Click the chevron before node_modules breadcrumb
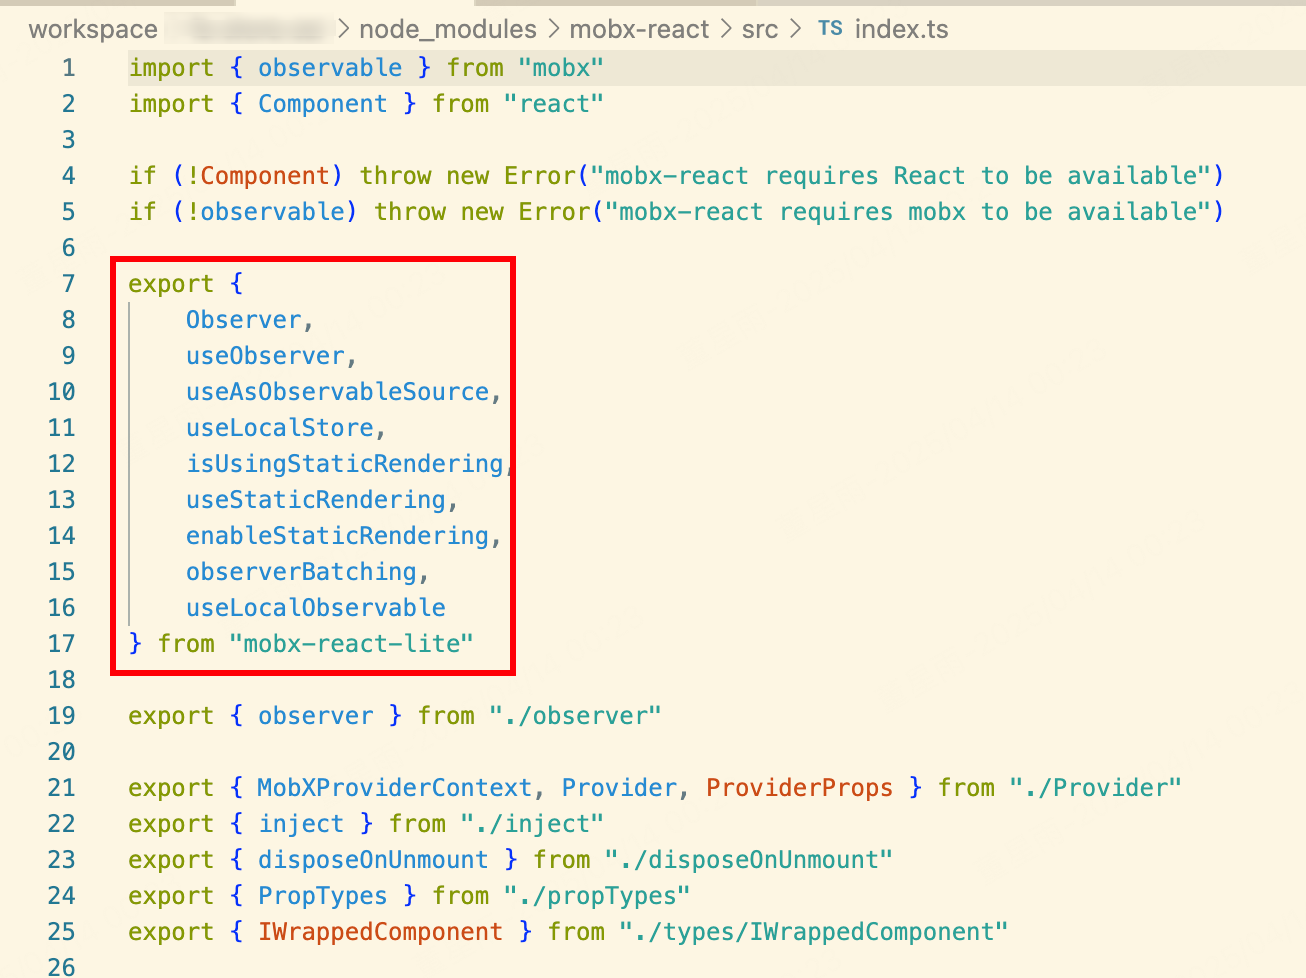1306x978 pixels. click(x=344, y=29)
